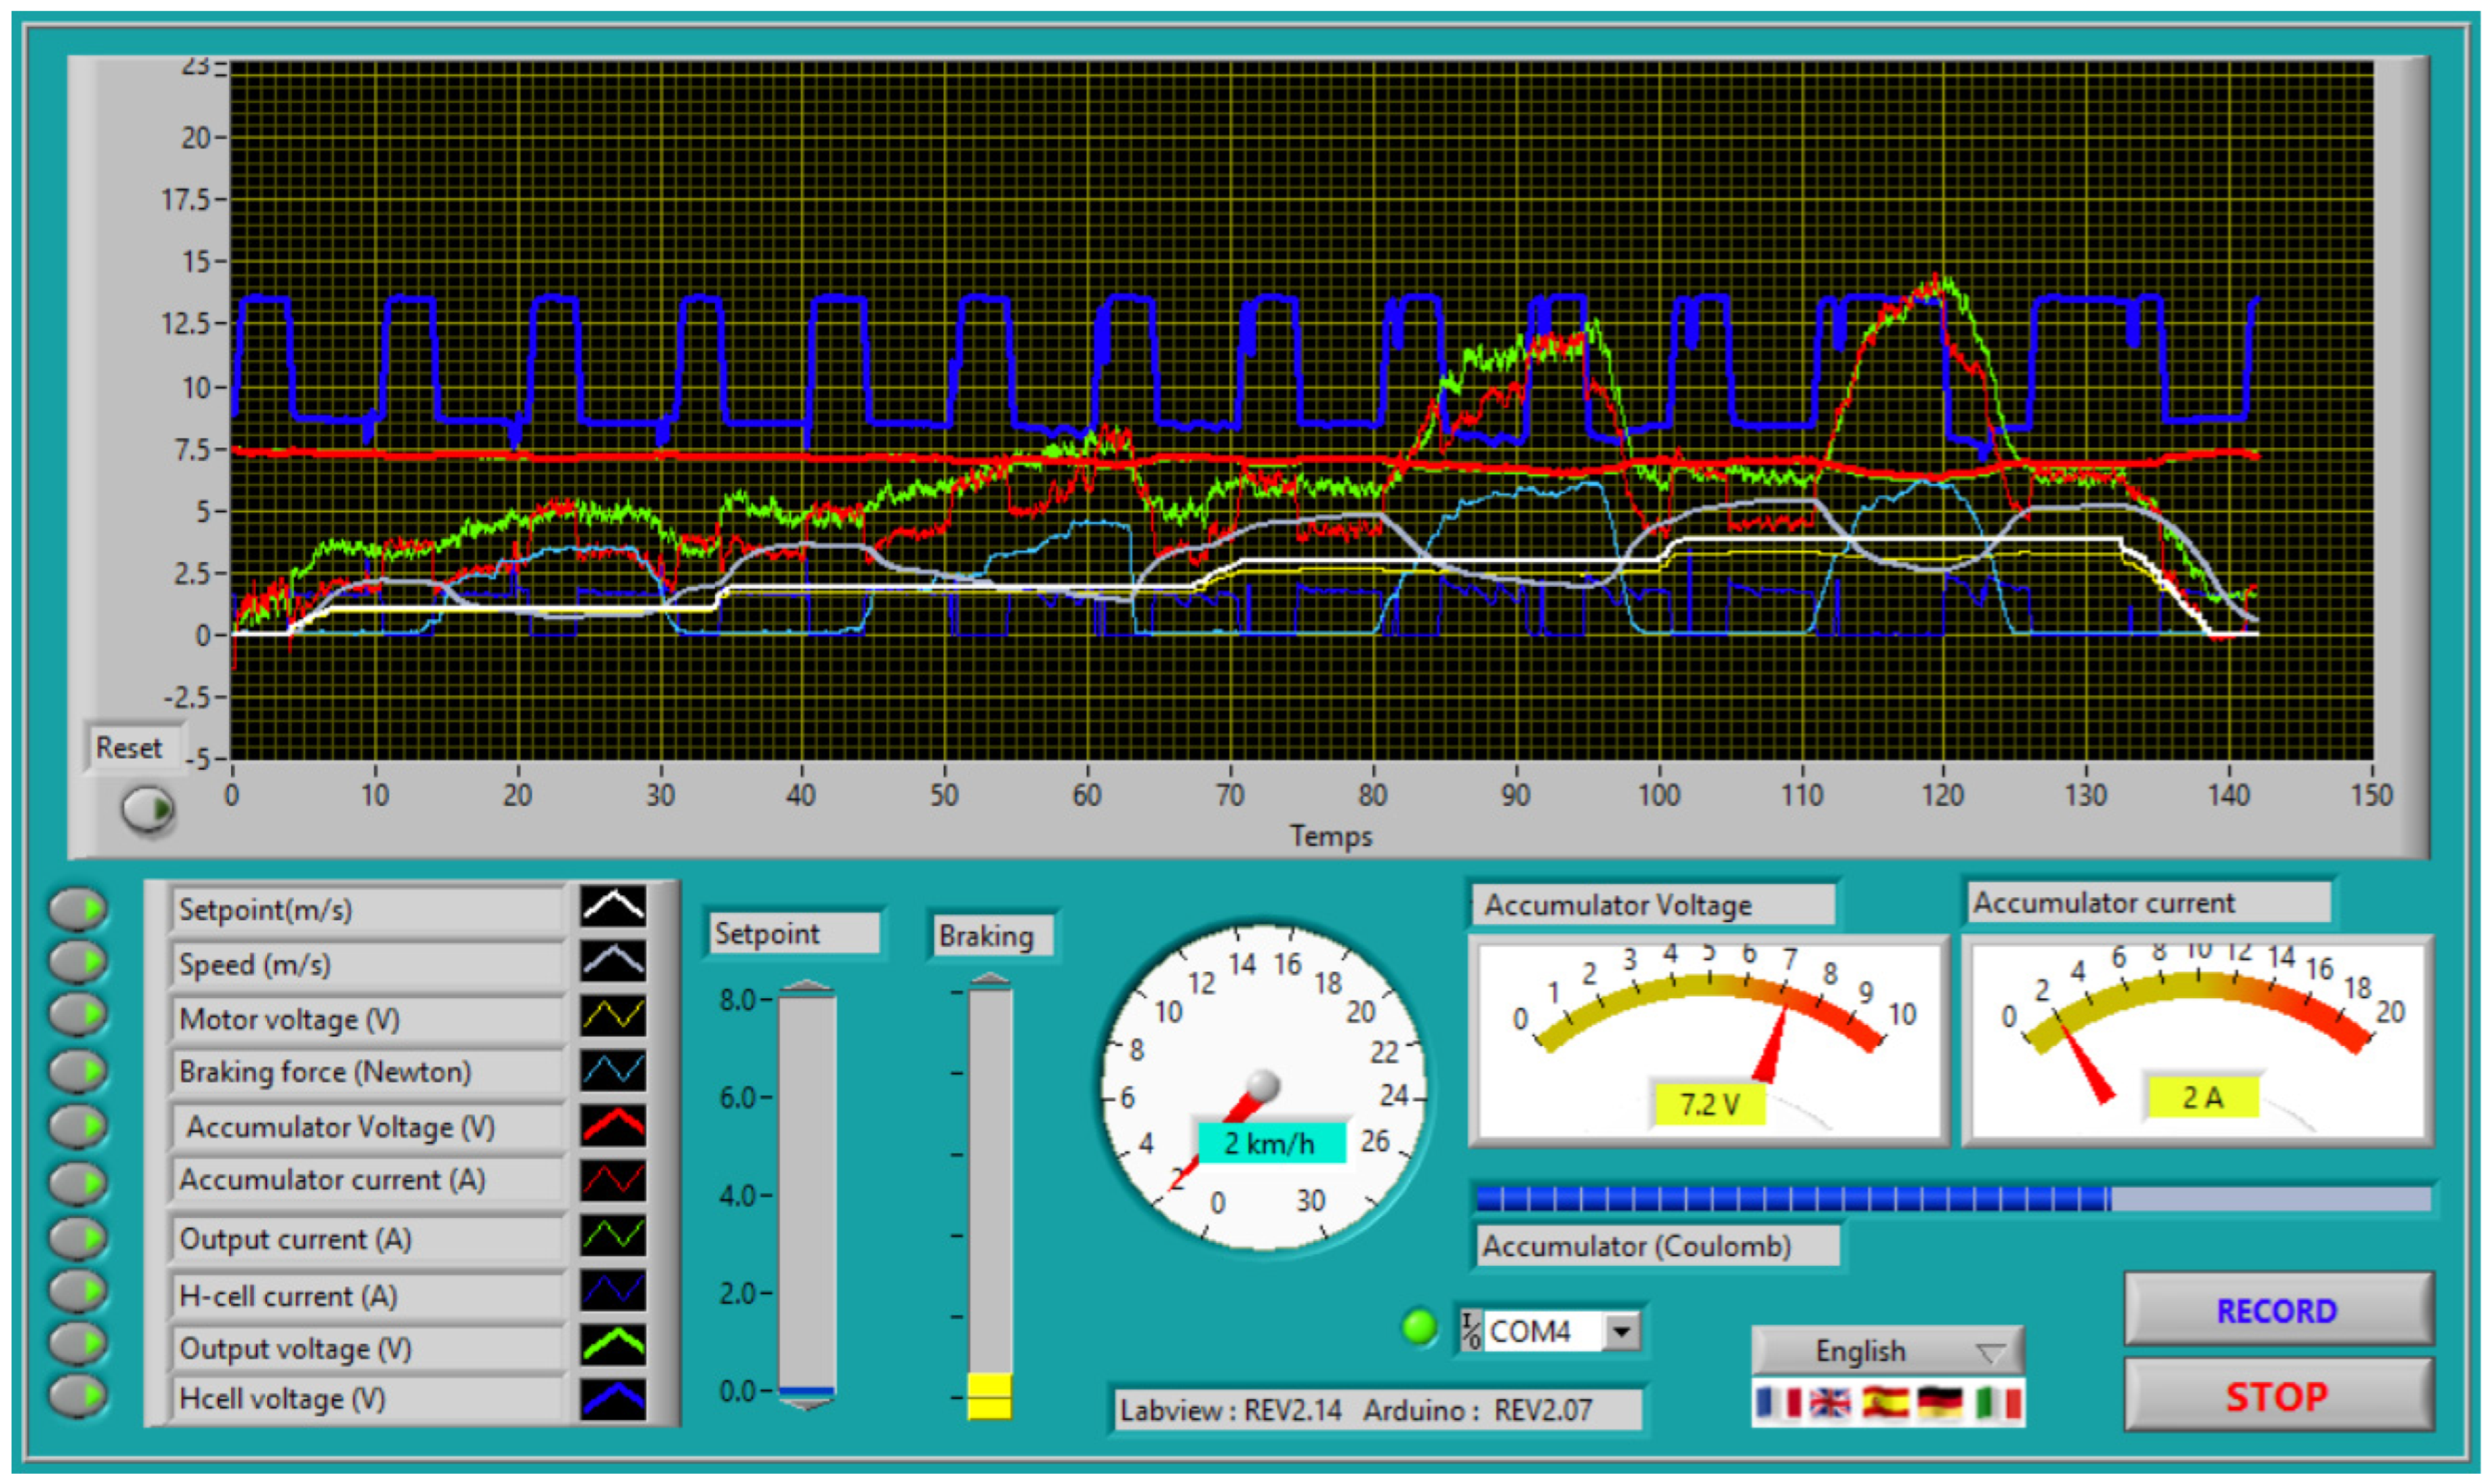This screenshot has width=2491, height=1484.
Task: Toggle the Hcell voltage (V) visibility LED
Action: (79, 1396)
